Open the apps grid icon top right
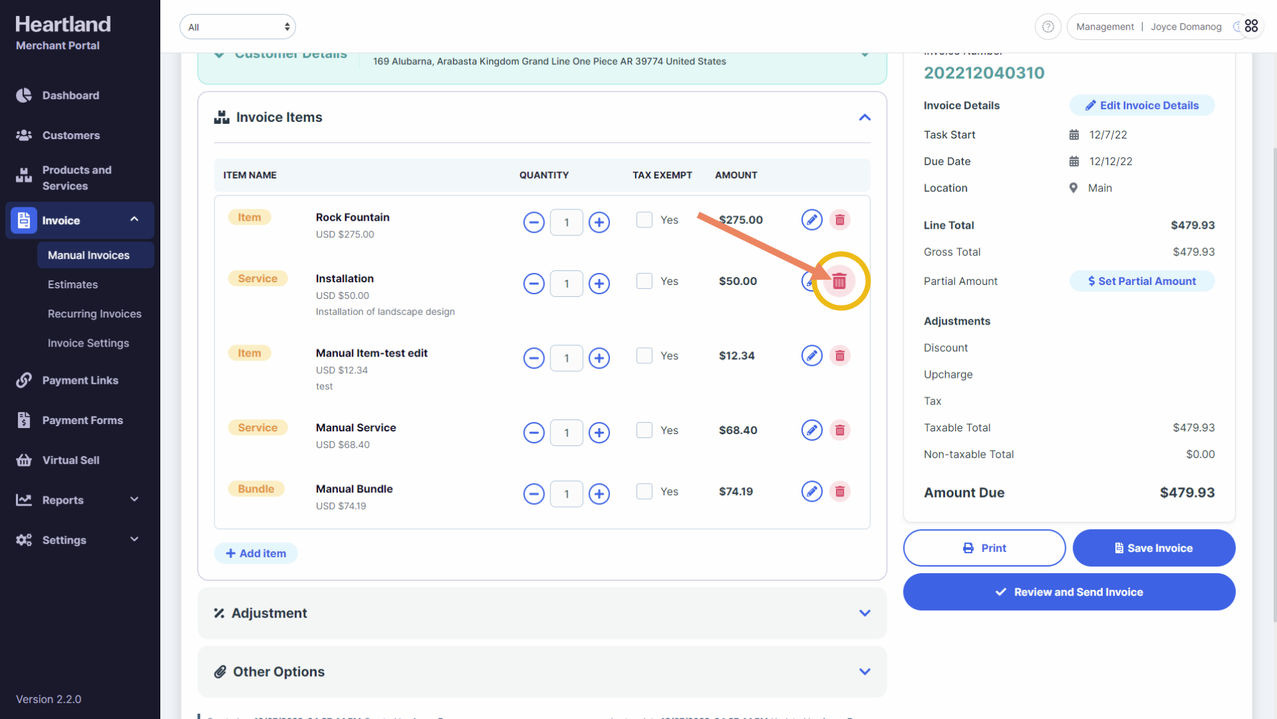The image size is (1277, 719). point(1251,27)
